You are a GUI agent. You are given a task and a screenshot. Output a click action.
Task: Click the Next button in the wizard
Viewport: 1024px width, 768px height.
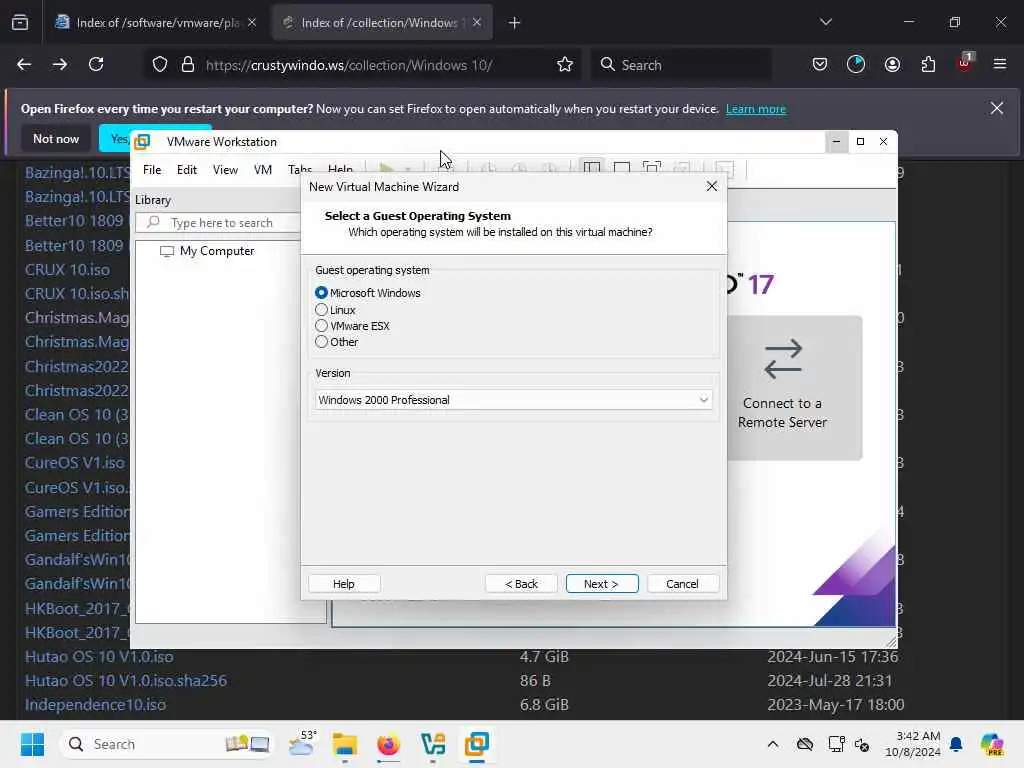(x=601, y=584)
